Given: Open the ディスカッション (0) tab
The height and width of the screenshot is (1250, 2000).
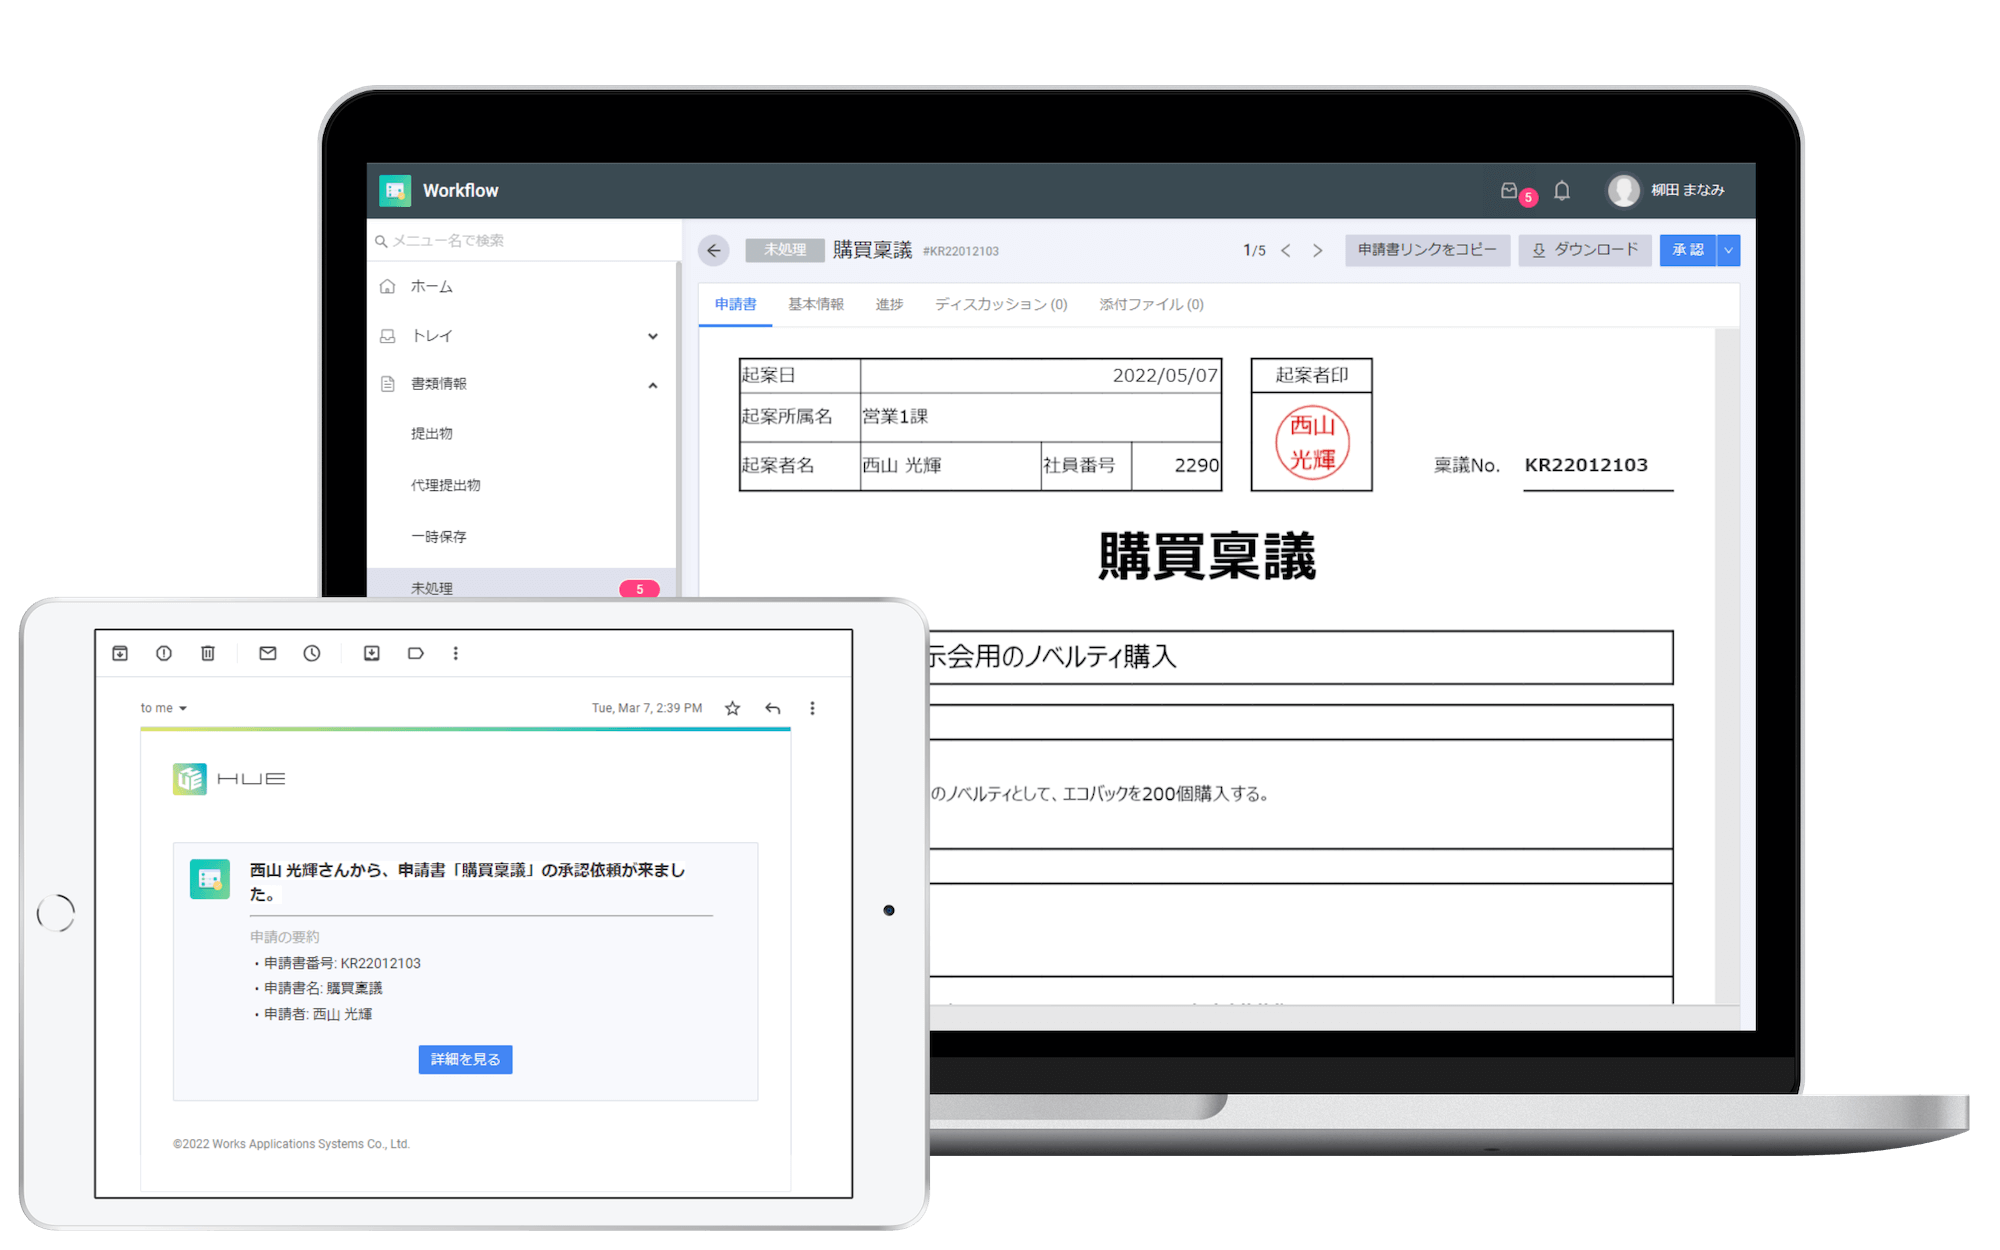Looking at the screenshot, I should click(x=1000, y=304).
